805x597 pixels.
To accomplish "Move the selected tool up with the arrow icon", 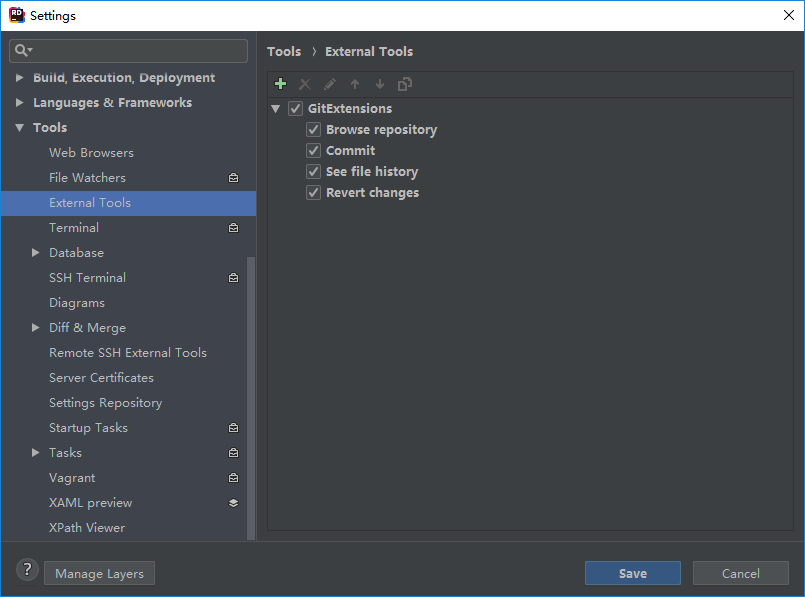I will coord(355,84).
